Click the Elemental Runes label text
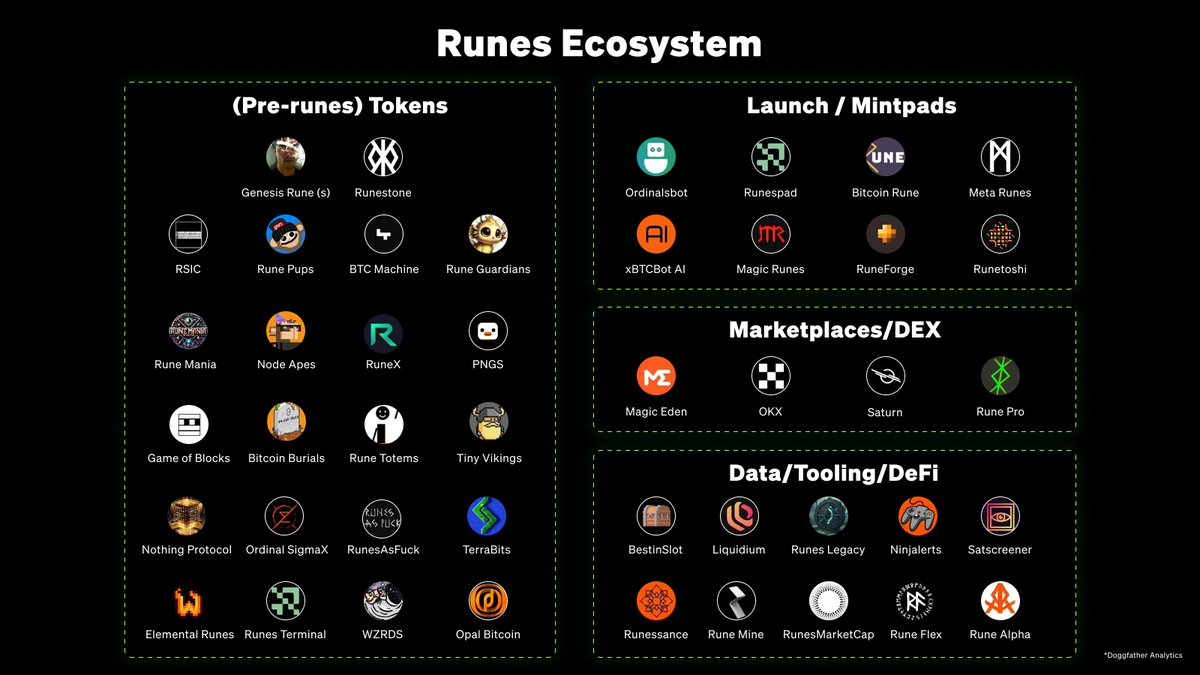Screen dimensions: 1200x675 (x=190, y=635)
